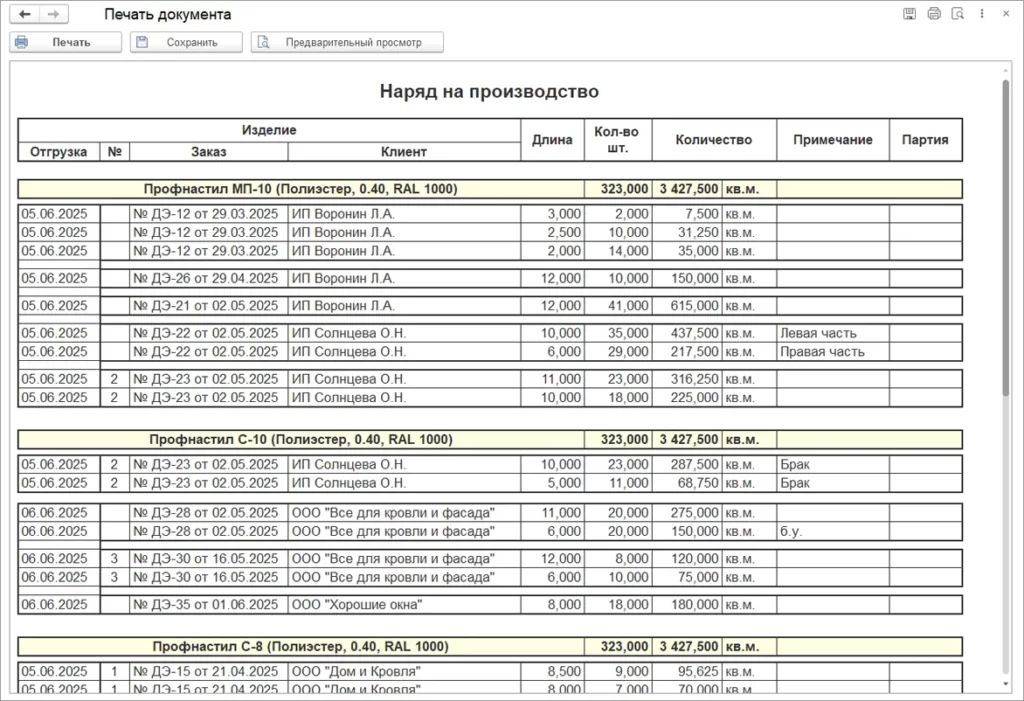Click the Примечание column header
The width and height of the screenshot is (1024, 701).
[x=833, y=139]
